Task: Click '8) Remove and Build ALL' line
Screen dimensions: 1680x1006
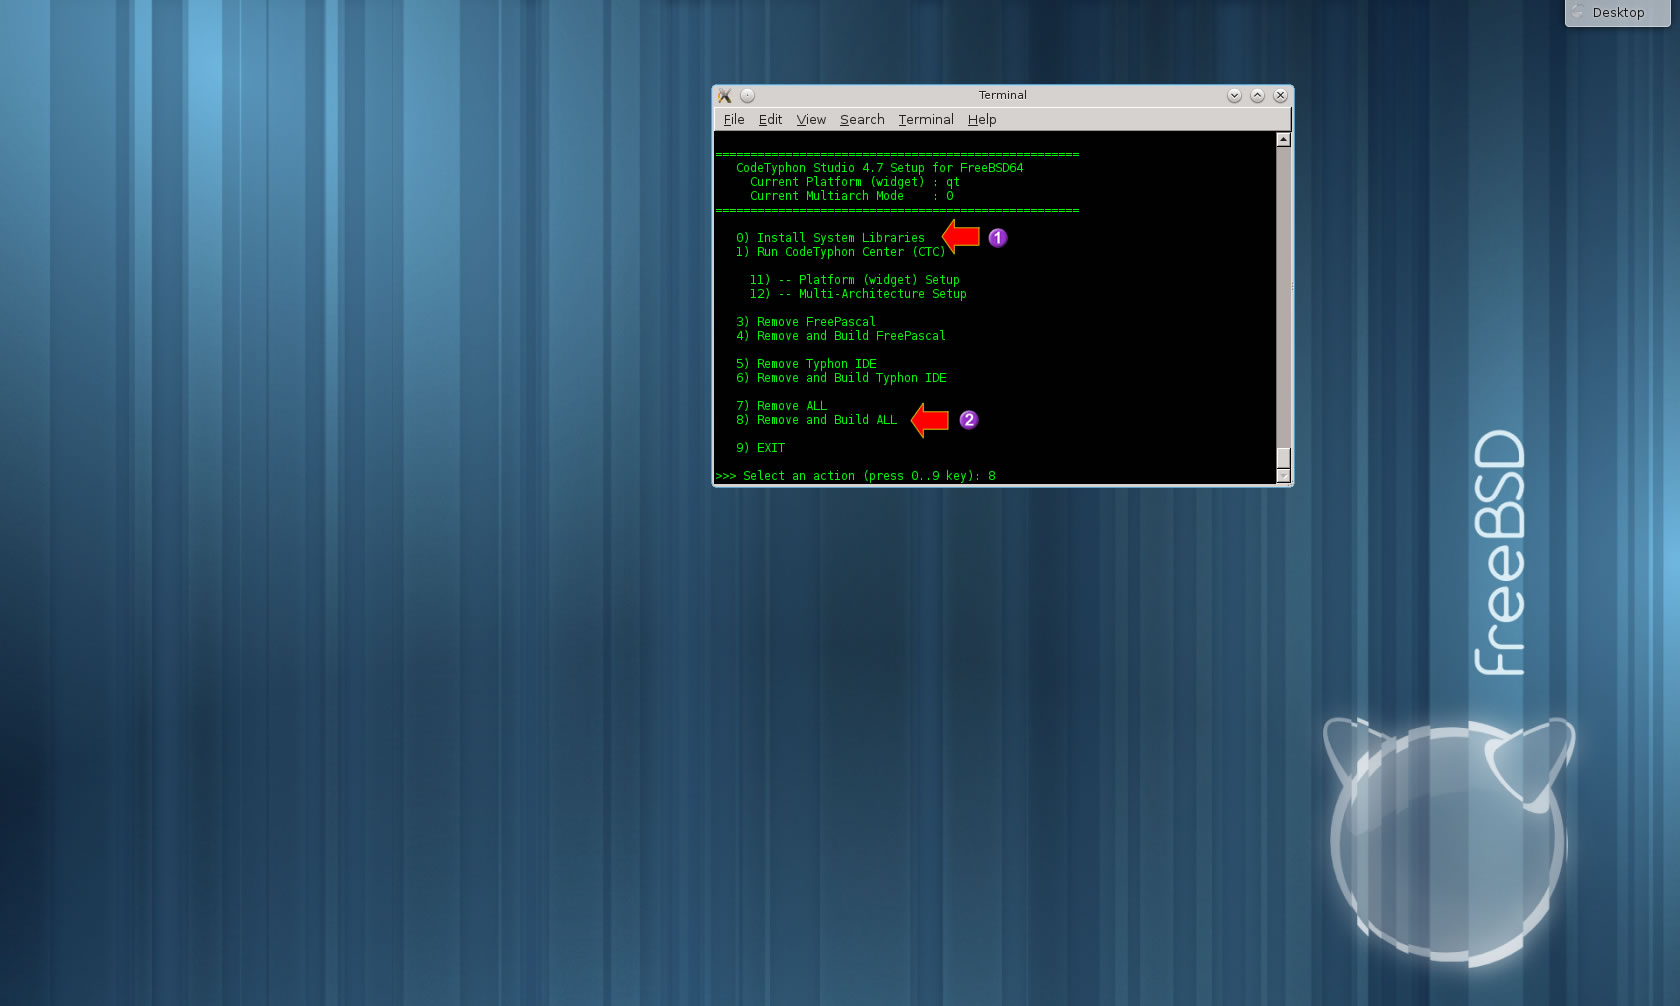Action: (x=816, y=420)
